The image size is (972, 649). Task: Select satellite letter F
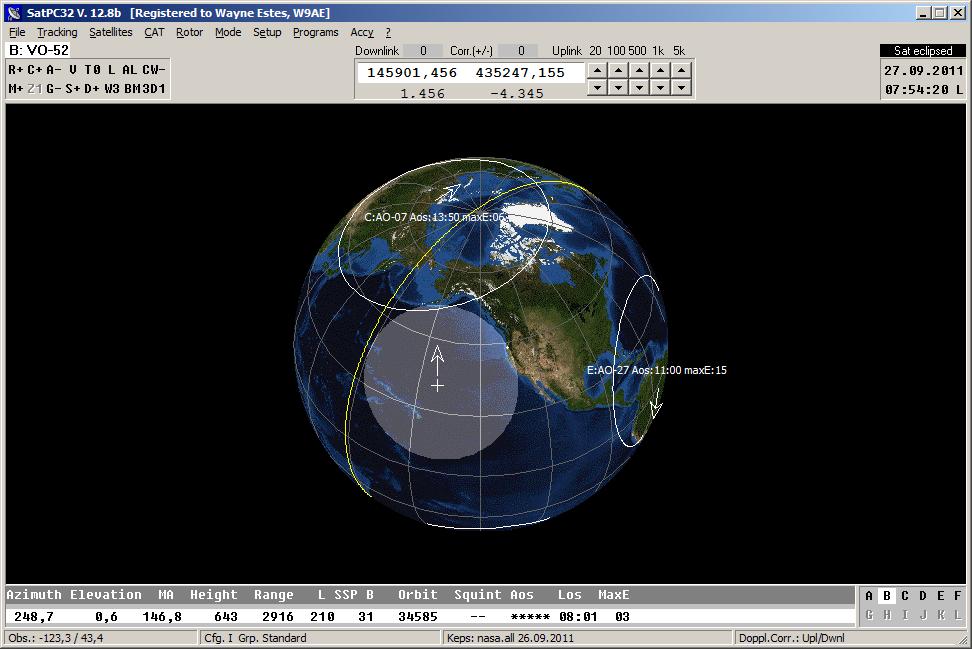[957, 596]
